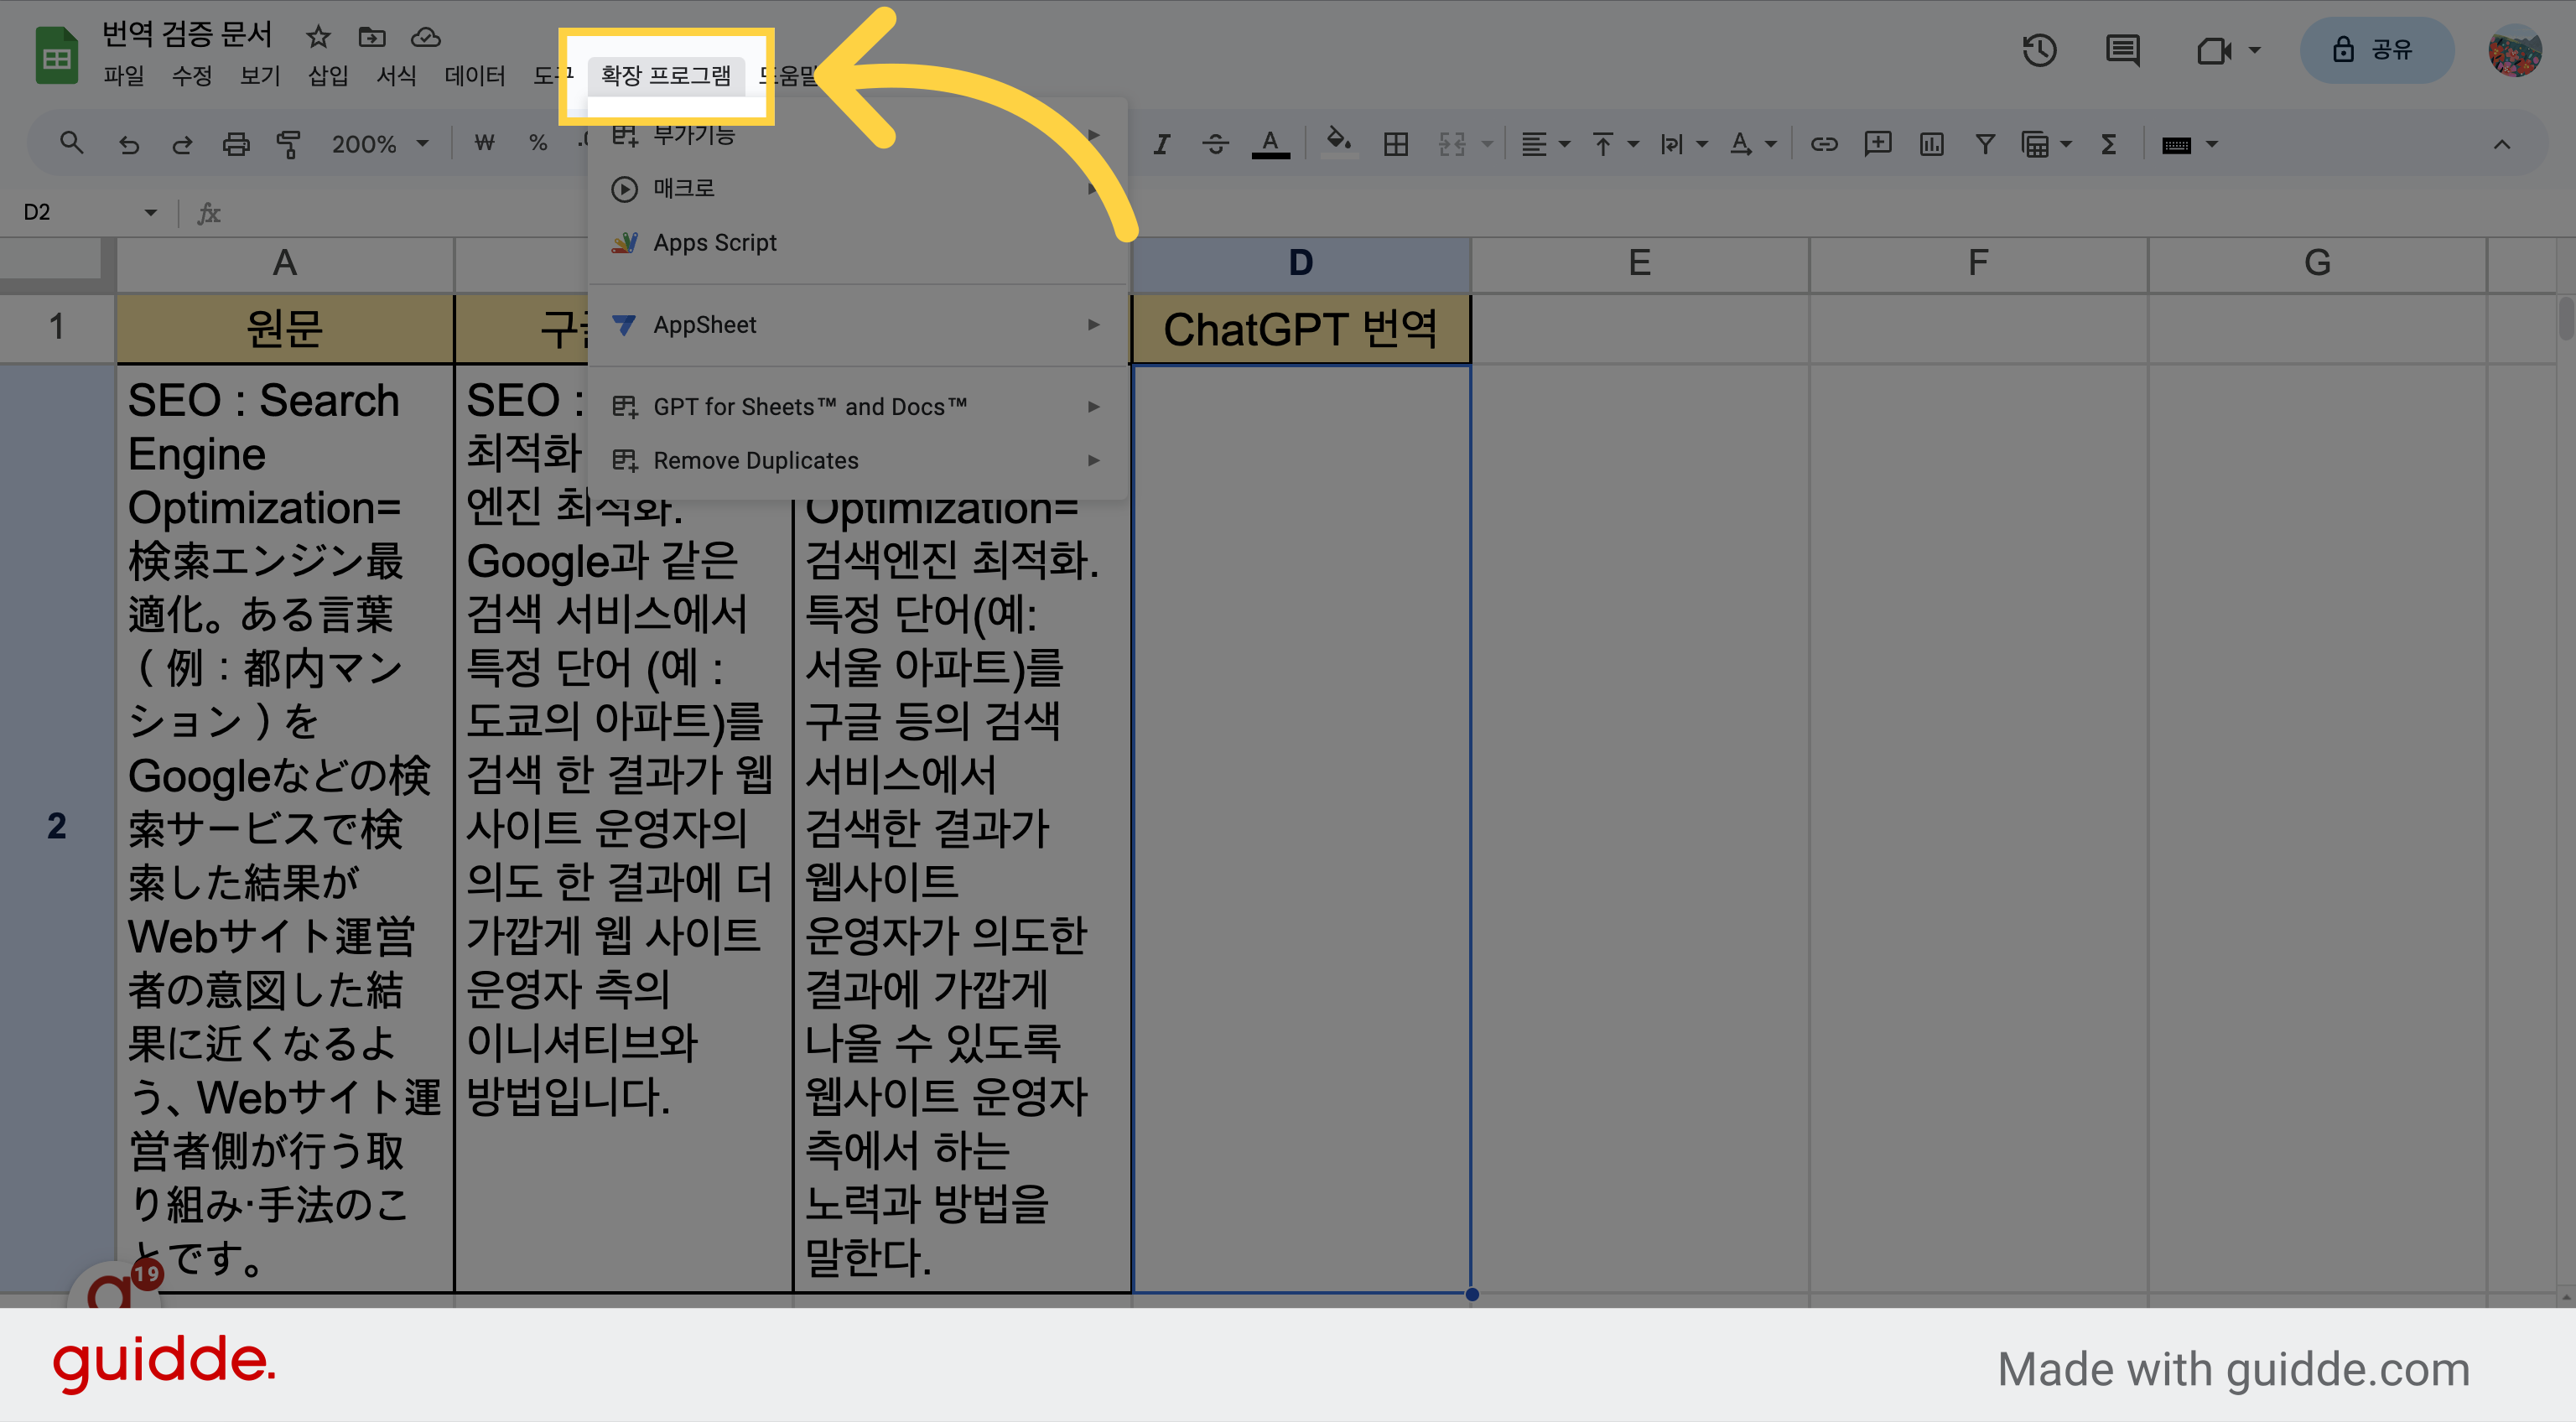Select column A header
This screenshot has height=1422, width=2576.
(285, 264)
